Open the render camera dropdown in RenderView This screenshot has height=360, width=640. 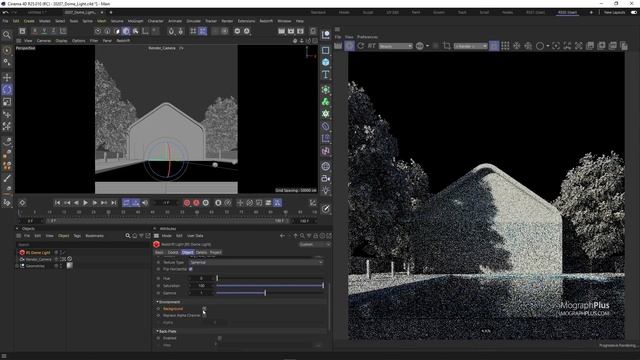pyautogui.click(x=471, y=46)
